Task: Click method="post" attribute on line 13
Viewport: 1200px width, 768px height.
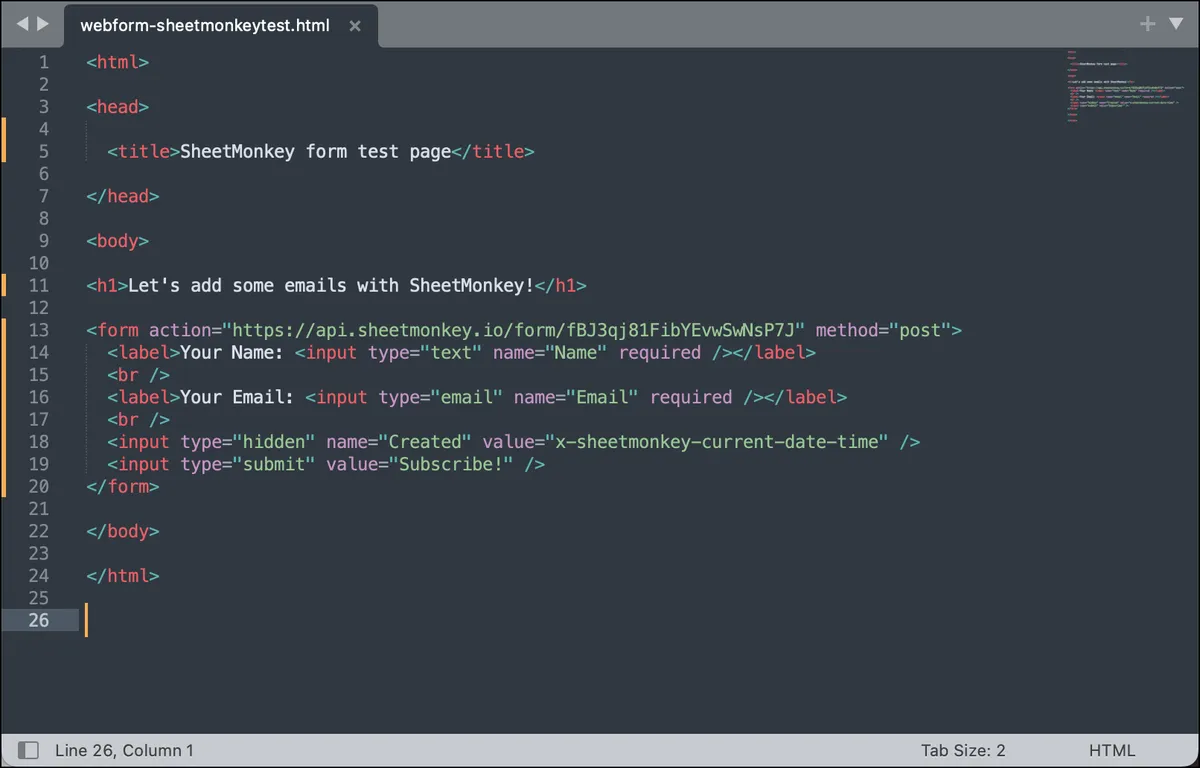Action: [883, 330]
